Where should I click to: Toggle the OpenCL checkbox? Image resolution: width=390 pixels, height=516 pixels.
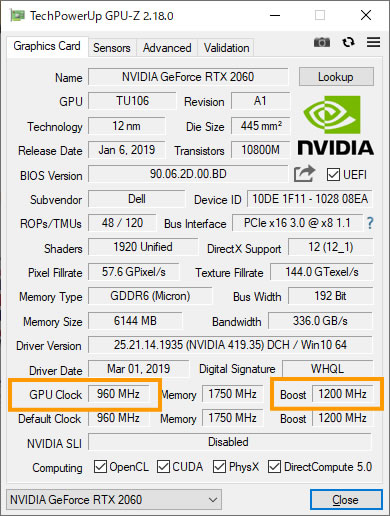pyautogui.click(x=100, y=467)
